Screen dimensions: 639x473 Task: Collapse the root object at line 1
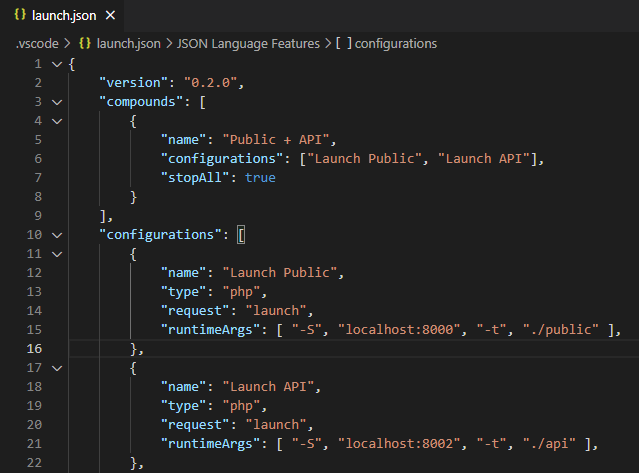point(57,64)
